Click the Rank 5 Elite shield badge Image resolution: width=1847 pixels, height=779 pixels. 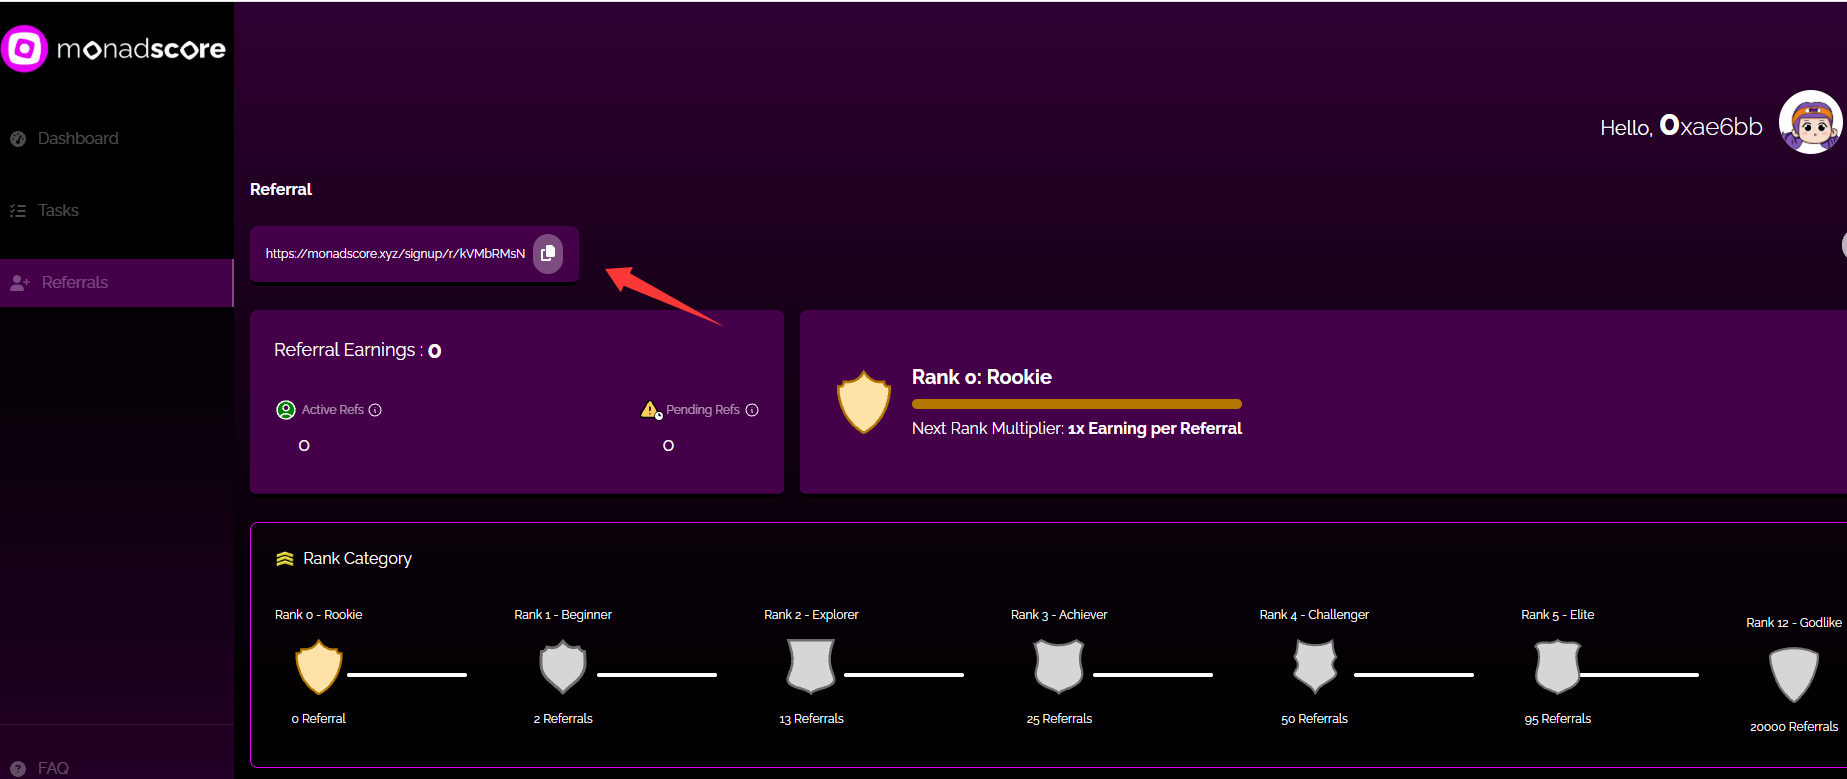pos(1557,667)
